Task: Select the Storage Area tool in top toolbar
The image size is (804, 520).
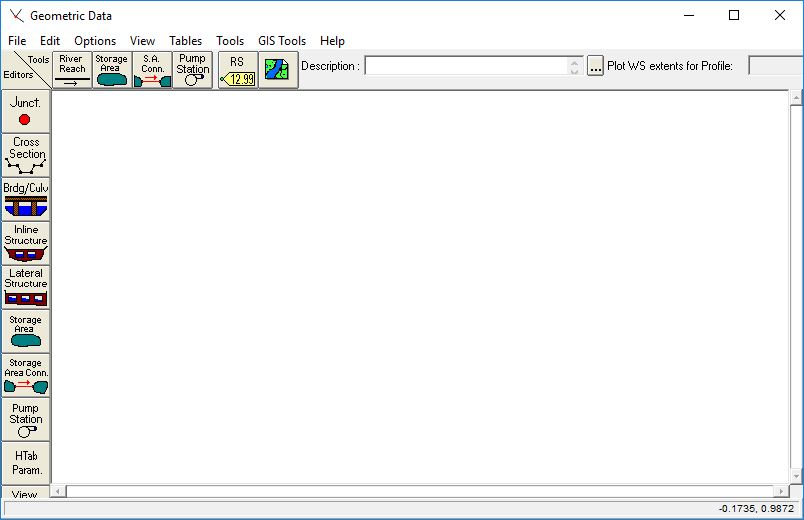Action: tap(112, 70)
